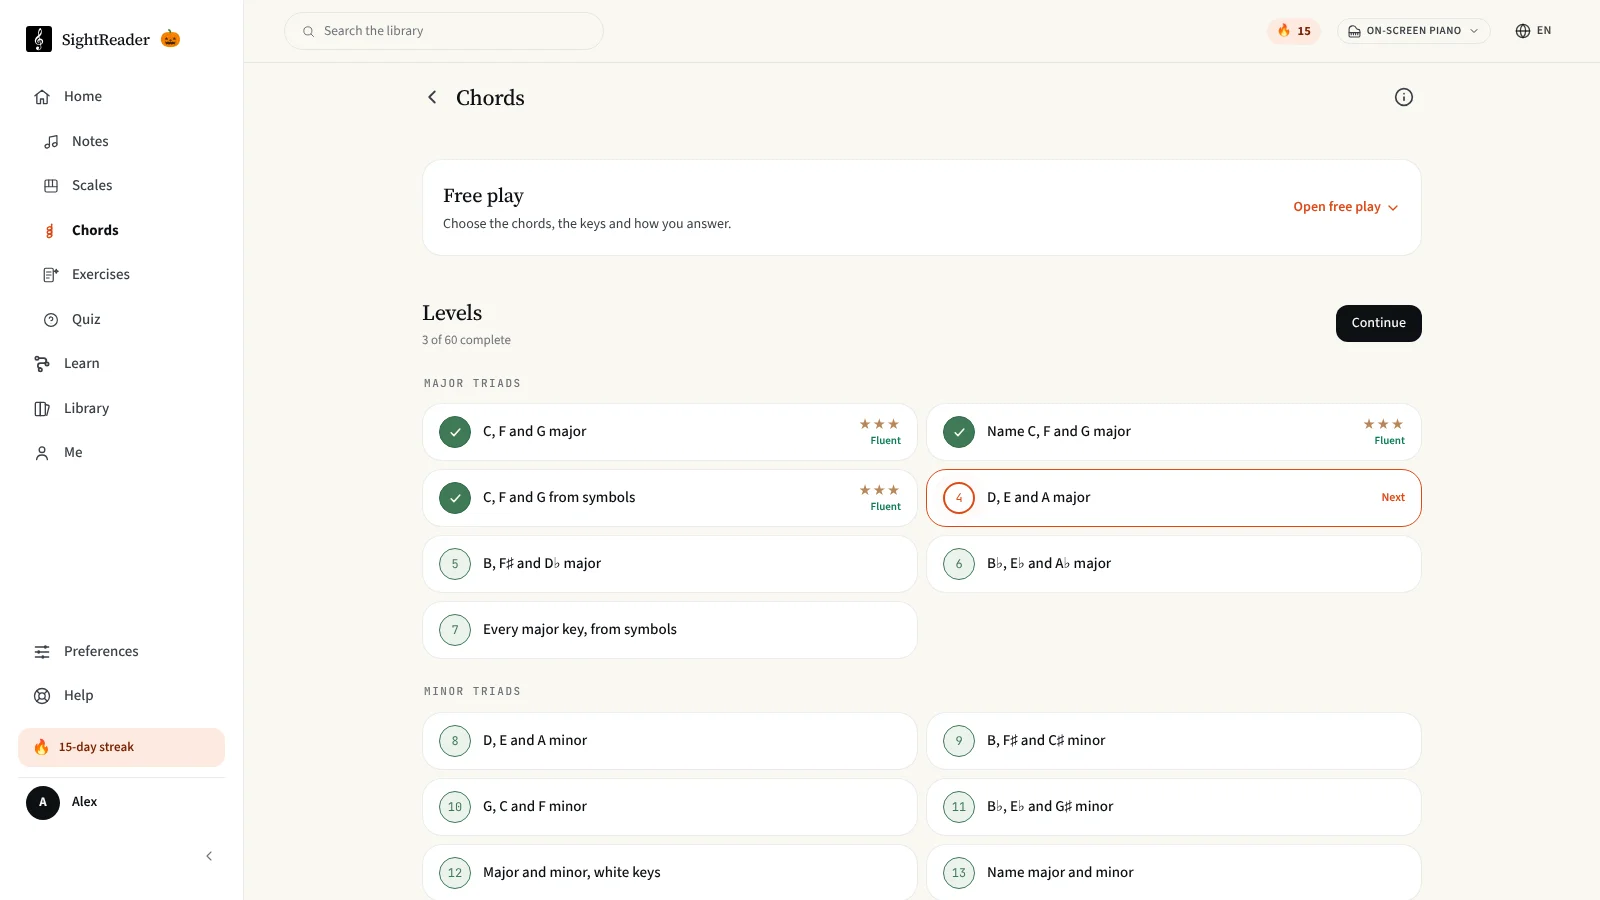Open level 7 Every major key, from symbols
This screenshot has height=900, width=1600.
(669, 630)
